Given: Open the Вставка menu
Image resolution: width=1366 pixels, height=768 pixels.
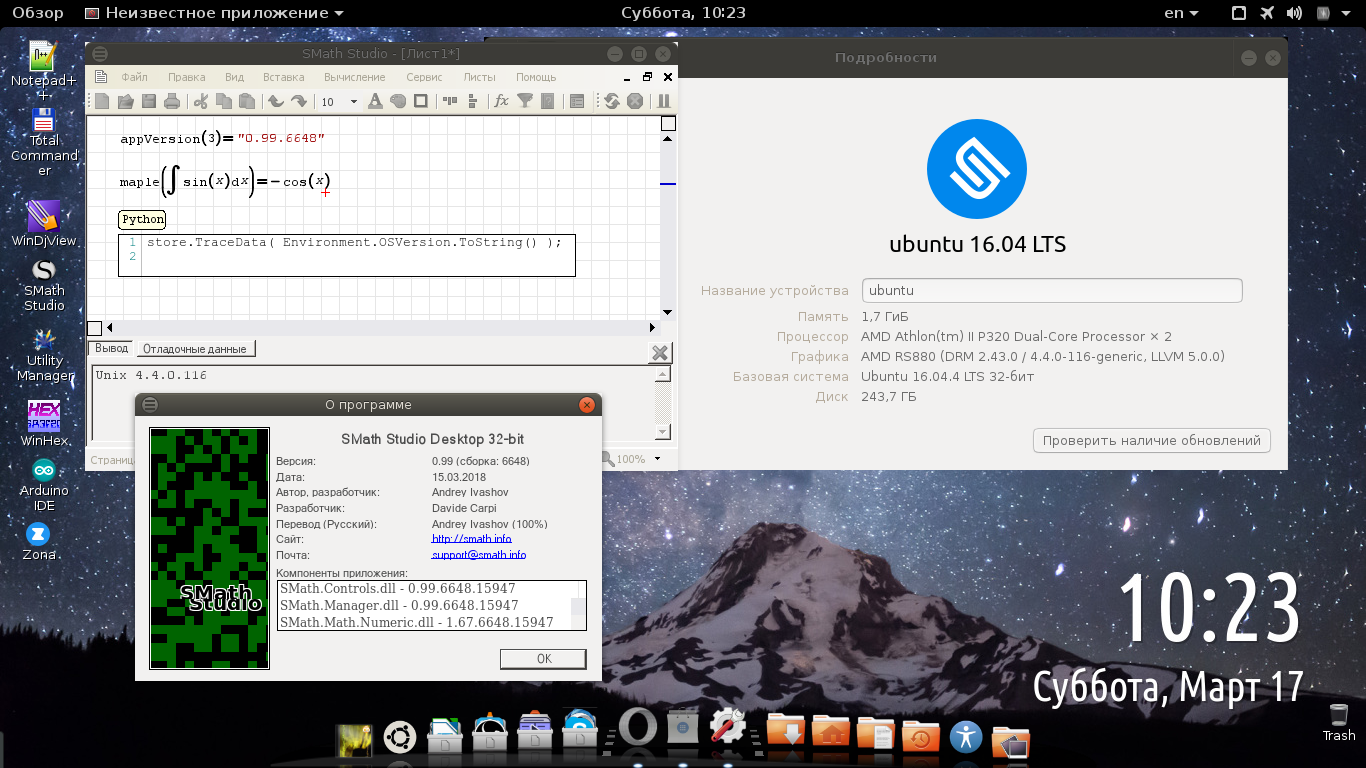Looking at the screenshot, I should pyautogui.click(x=283, y=77).
